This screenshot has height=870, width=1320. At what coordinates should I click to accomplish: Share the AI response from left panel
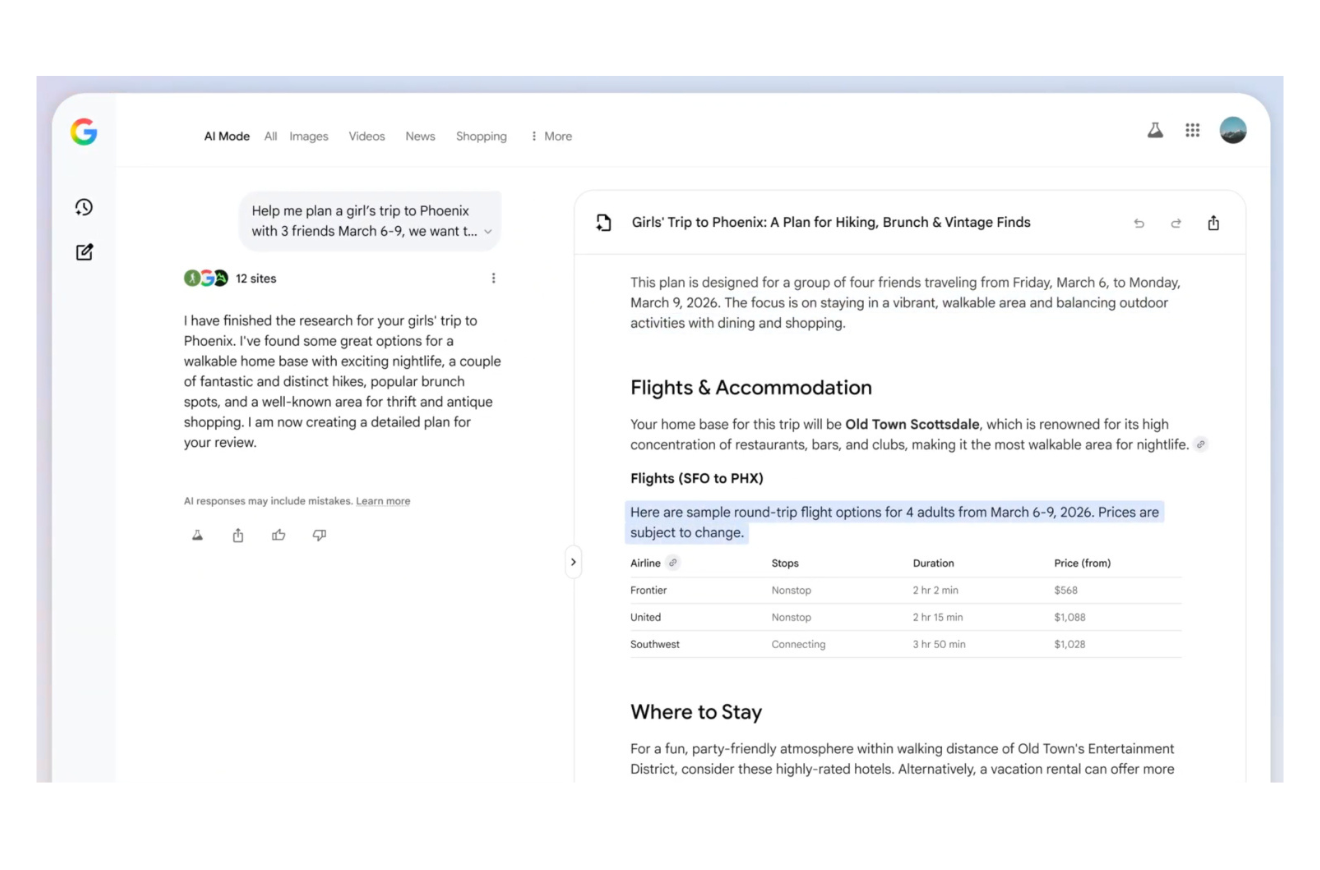238,535
